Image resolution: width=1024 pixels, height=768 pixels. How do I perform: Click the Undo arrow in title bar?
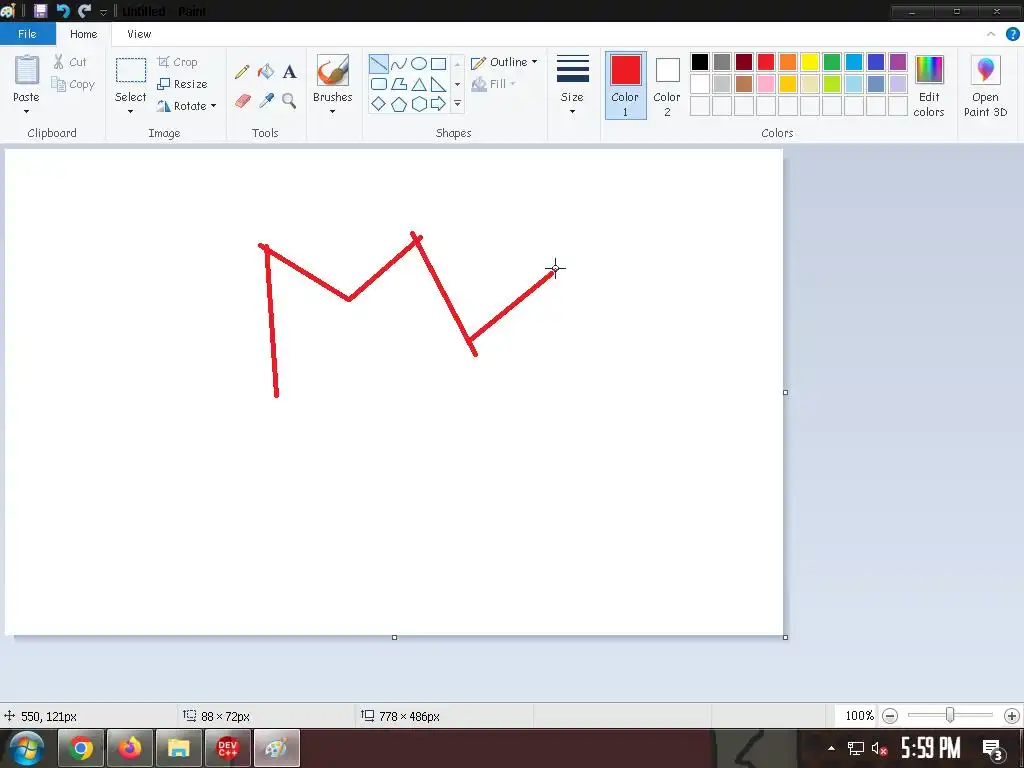tap(63, 11)
